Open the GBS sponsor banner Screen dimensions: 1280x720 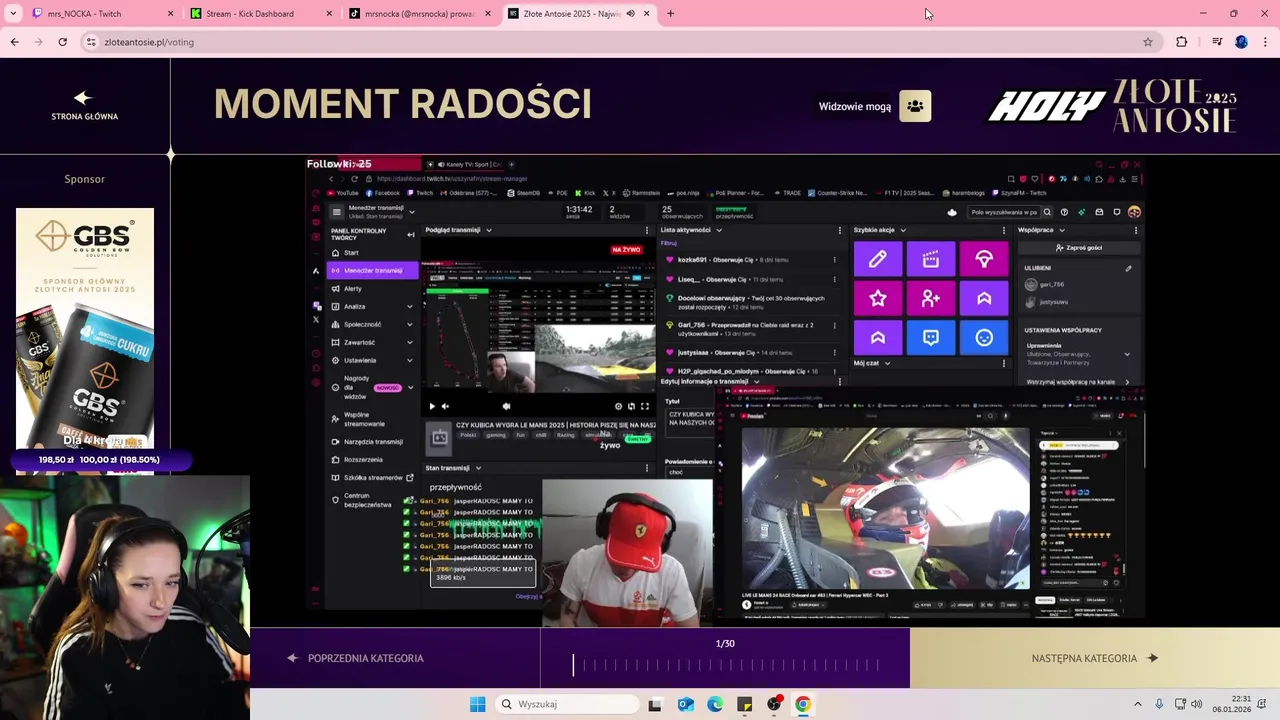pos(85,328)
